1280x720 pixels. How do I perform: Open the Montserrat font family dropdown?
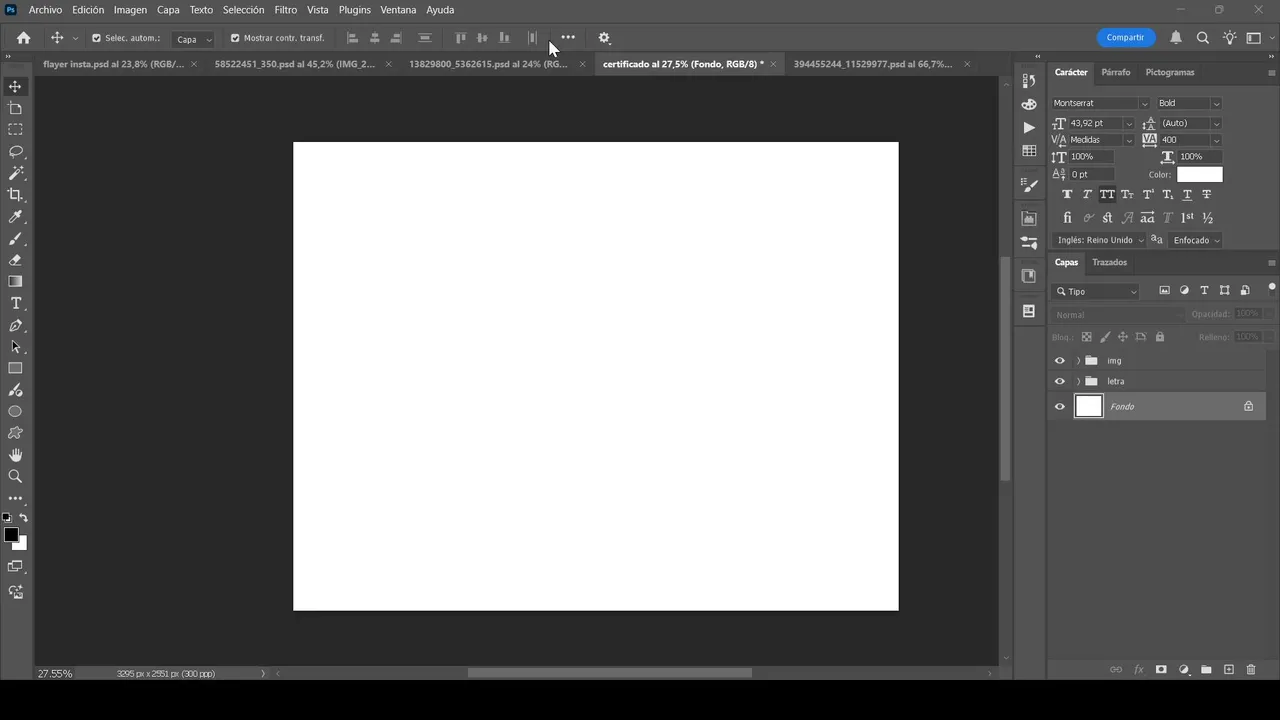[1144, 104]
